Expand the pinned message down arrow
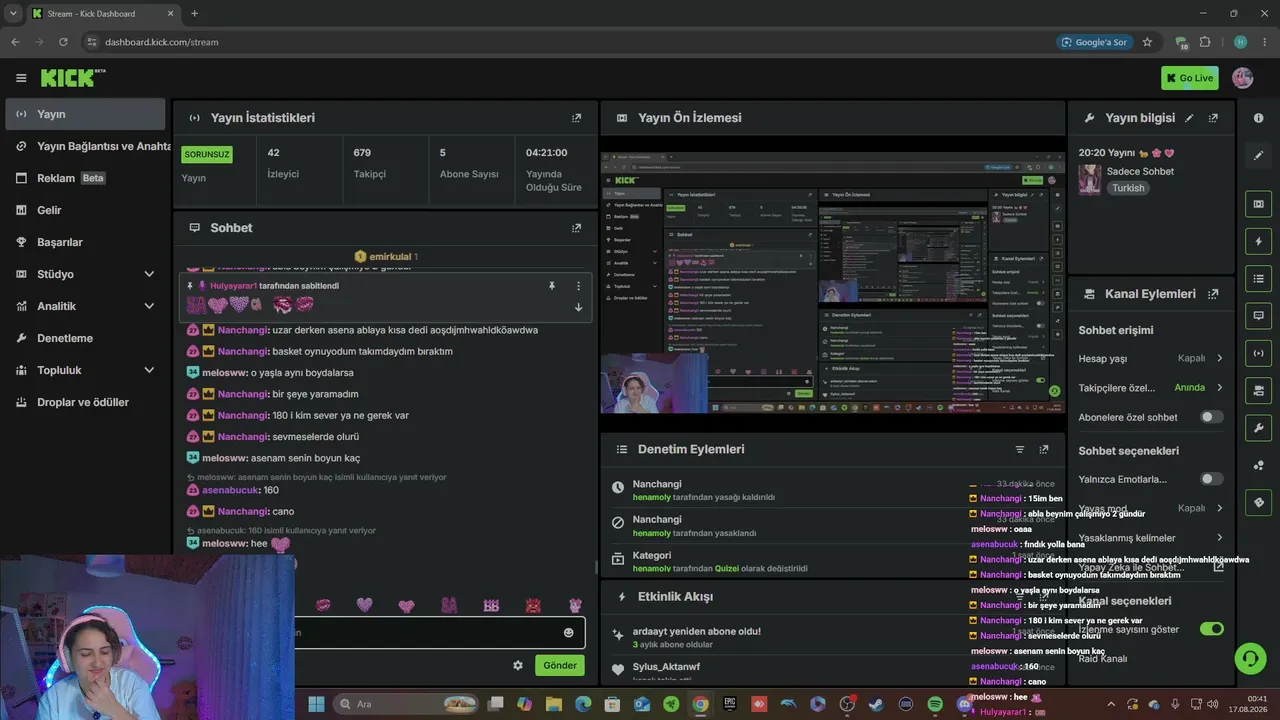This screenshot has width=1280, height=720. 578,307
